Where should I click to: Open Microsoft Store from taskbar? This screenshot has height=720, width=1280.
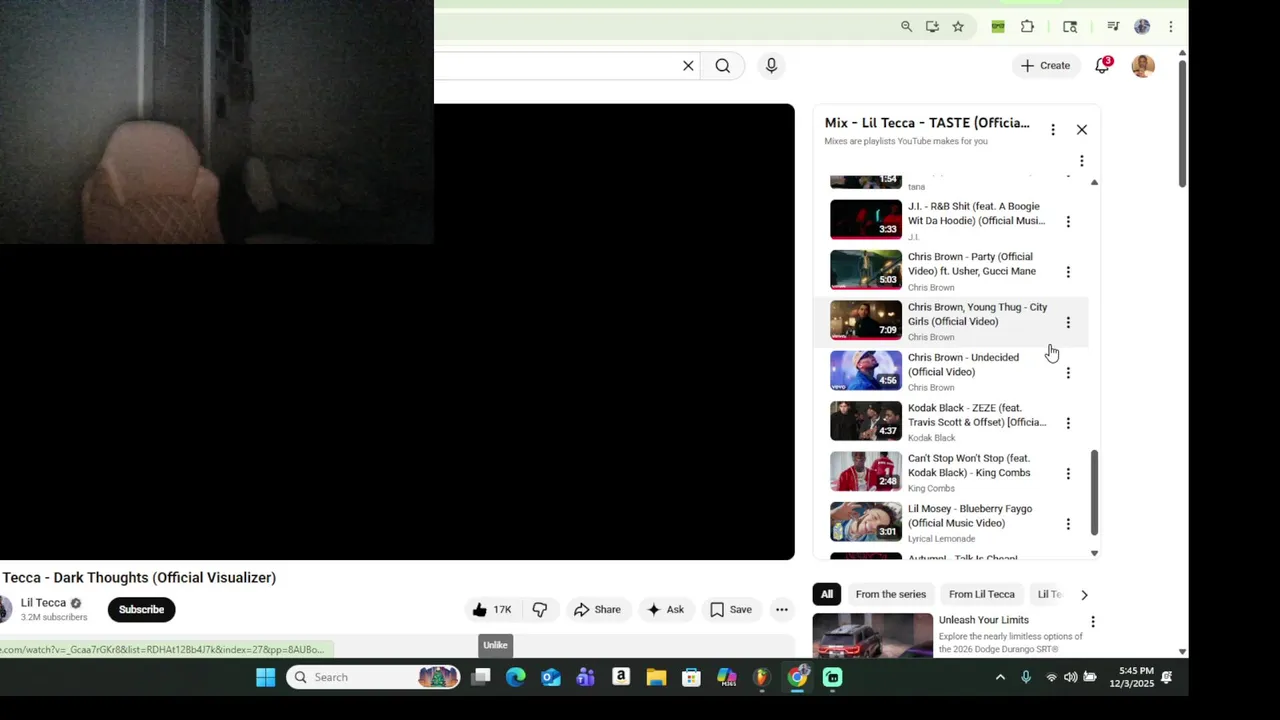point(691,677)
